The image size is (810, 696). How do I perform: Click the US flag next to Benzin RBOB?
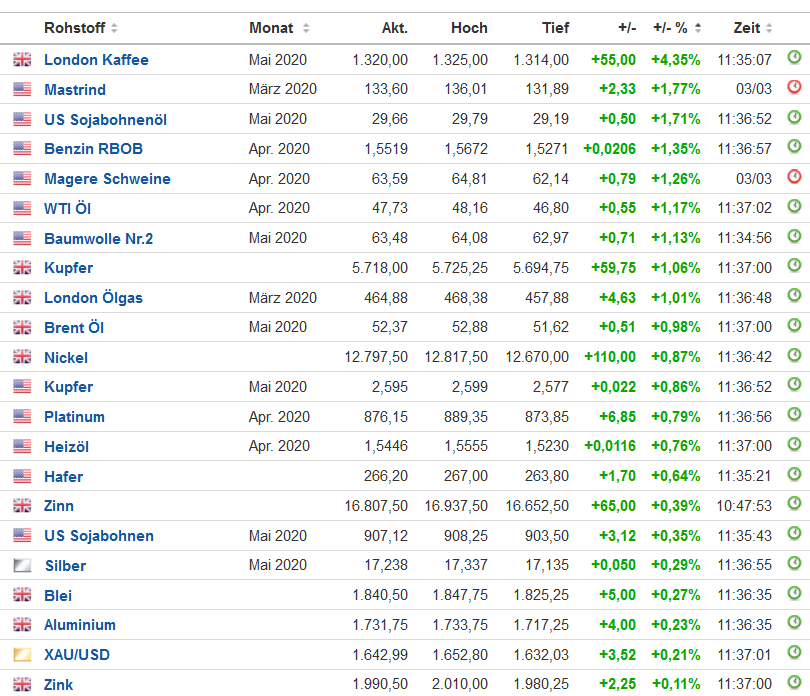[x=22, y=149]
